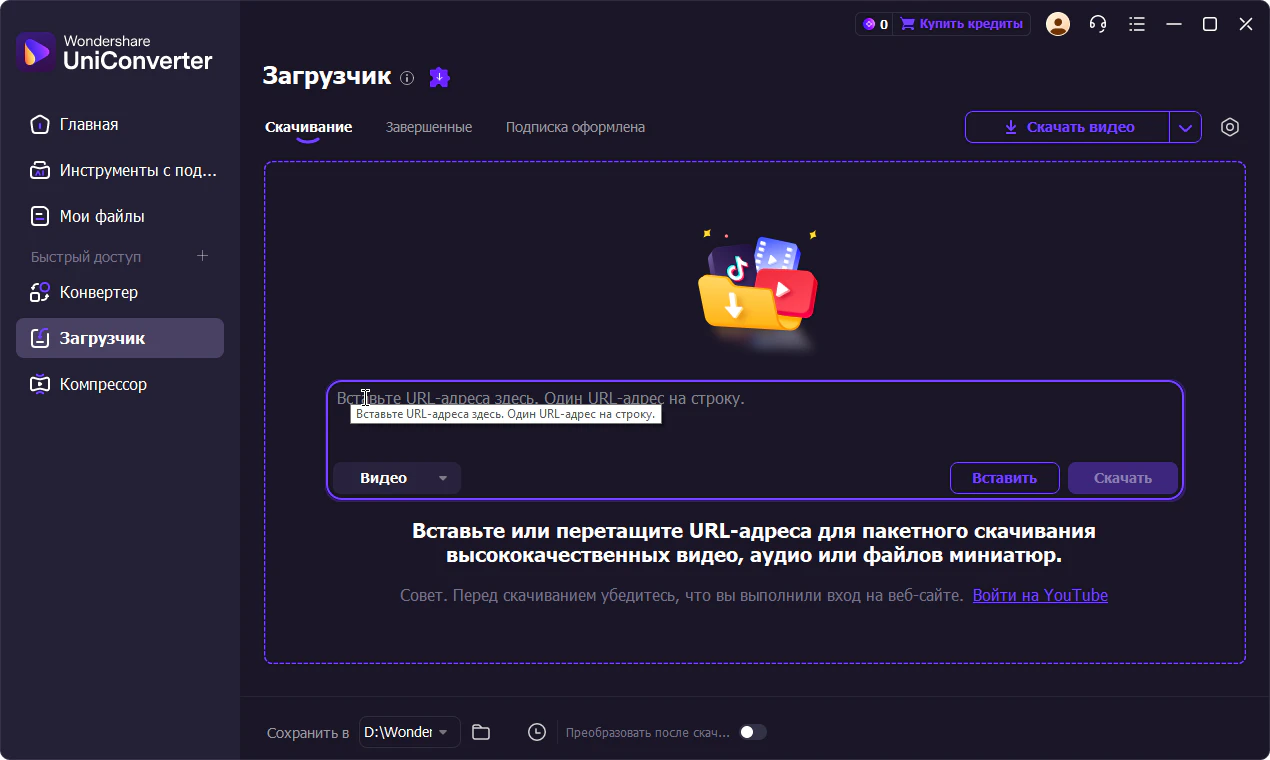Click the Вставить button
1270x760 pixels.
tap(1004, 478)
